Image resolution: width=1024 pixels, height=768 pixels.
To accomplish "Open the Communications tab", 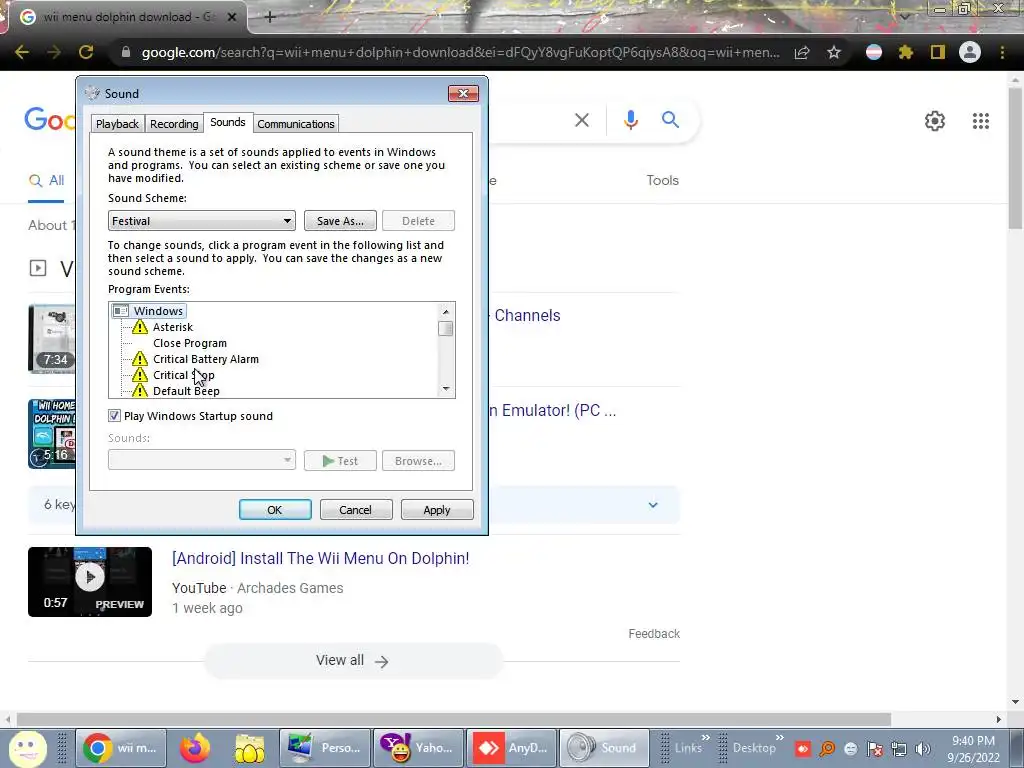I will point(295,124).
